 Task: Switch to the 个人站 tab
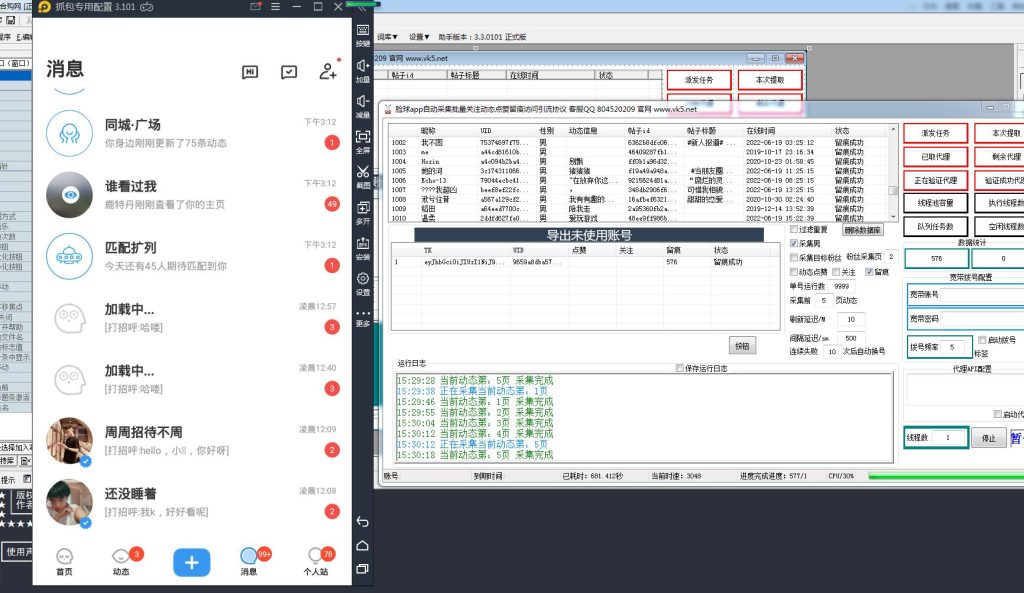[x=315, y=560]
